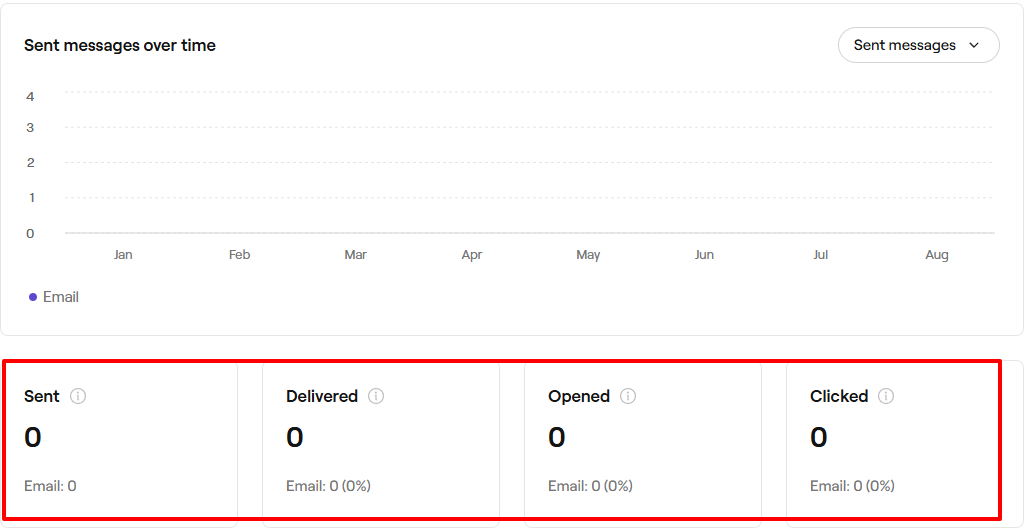Select the Clicked card title
The height and width of the screenshot is (530, 1028).
(x=839, y=396)
